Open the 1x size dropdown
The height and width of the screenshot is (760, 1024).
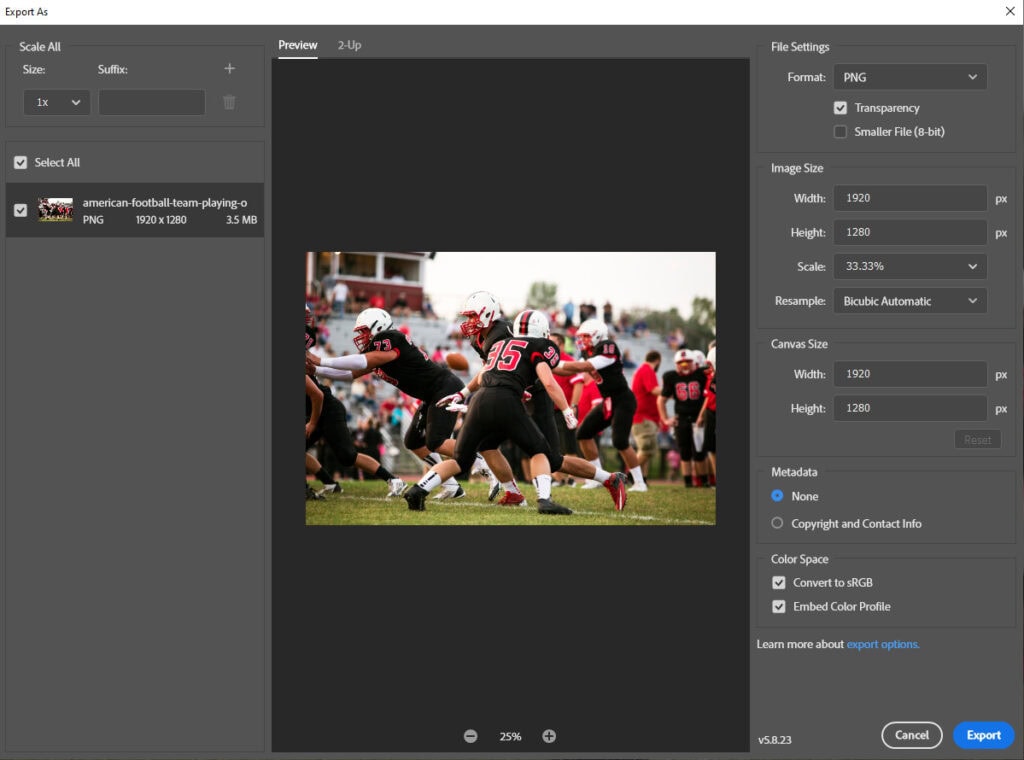(x=56, y=101)
